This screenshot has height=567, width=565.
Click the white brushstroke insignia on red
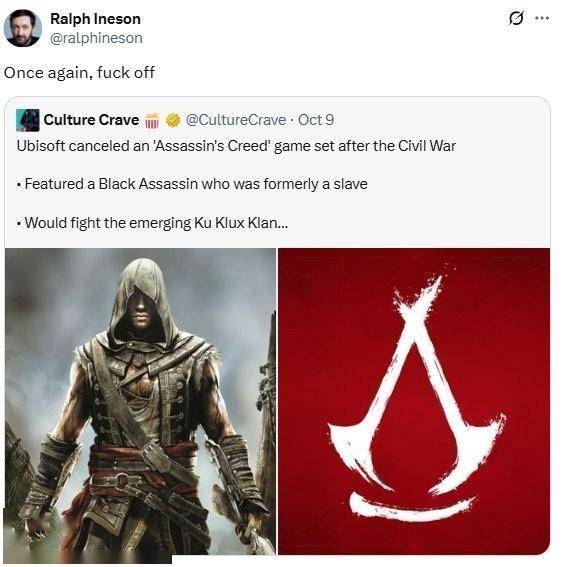[416, 396]
